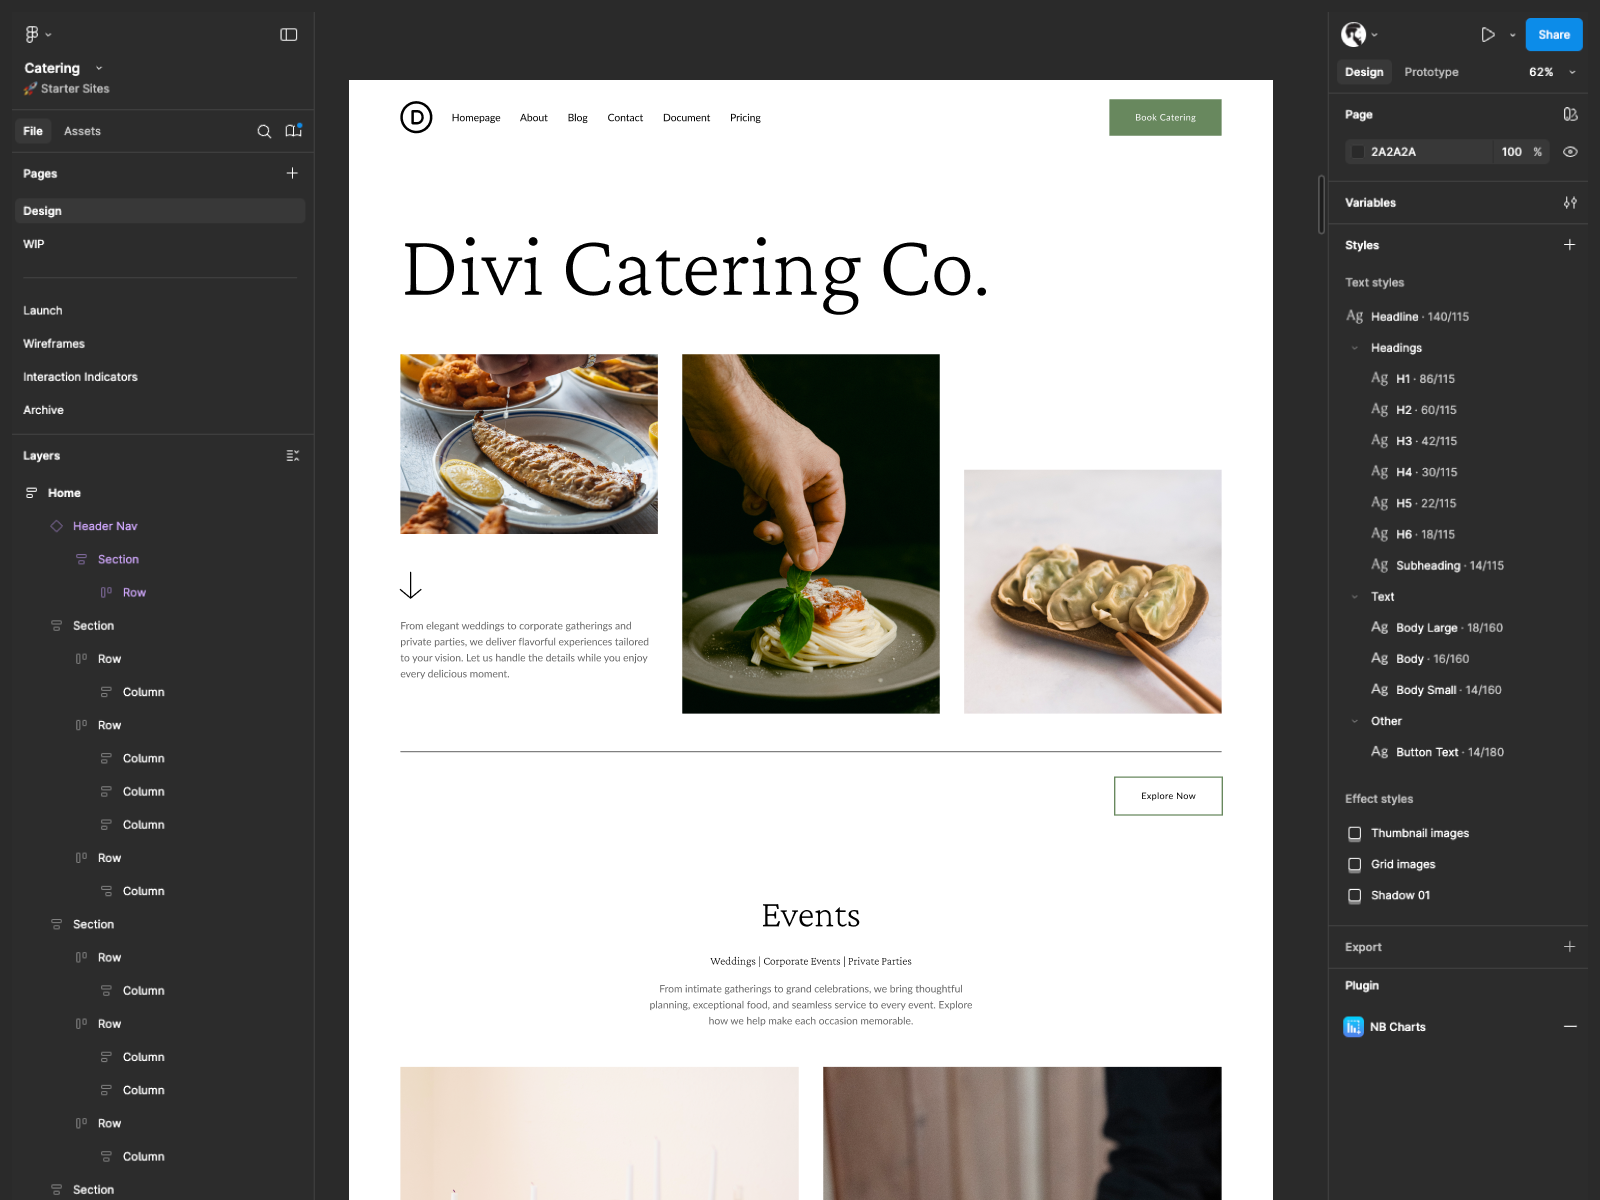The width and height of the screenshot is (1600, 1200).
Task: Add a new page
Action: [292, 173]
